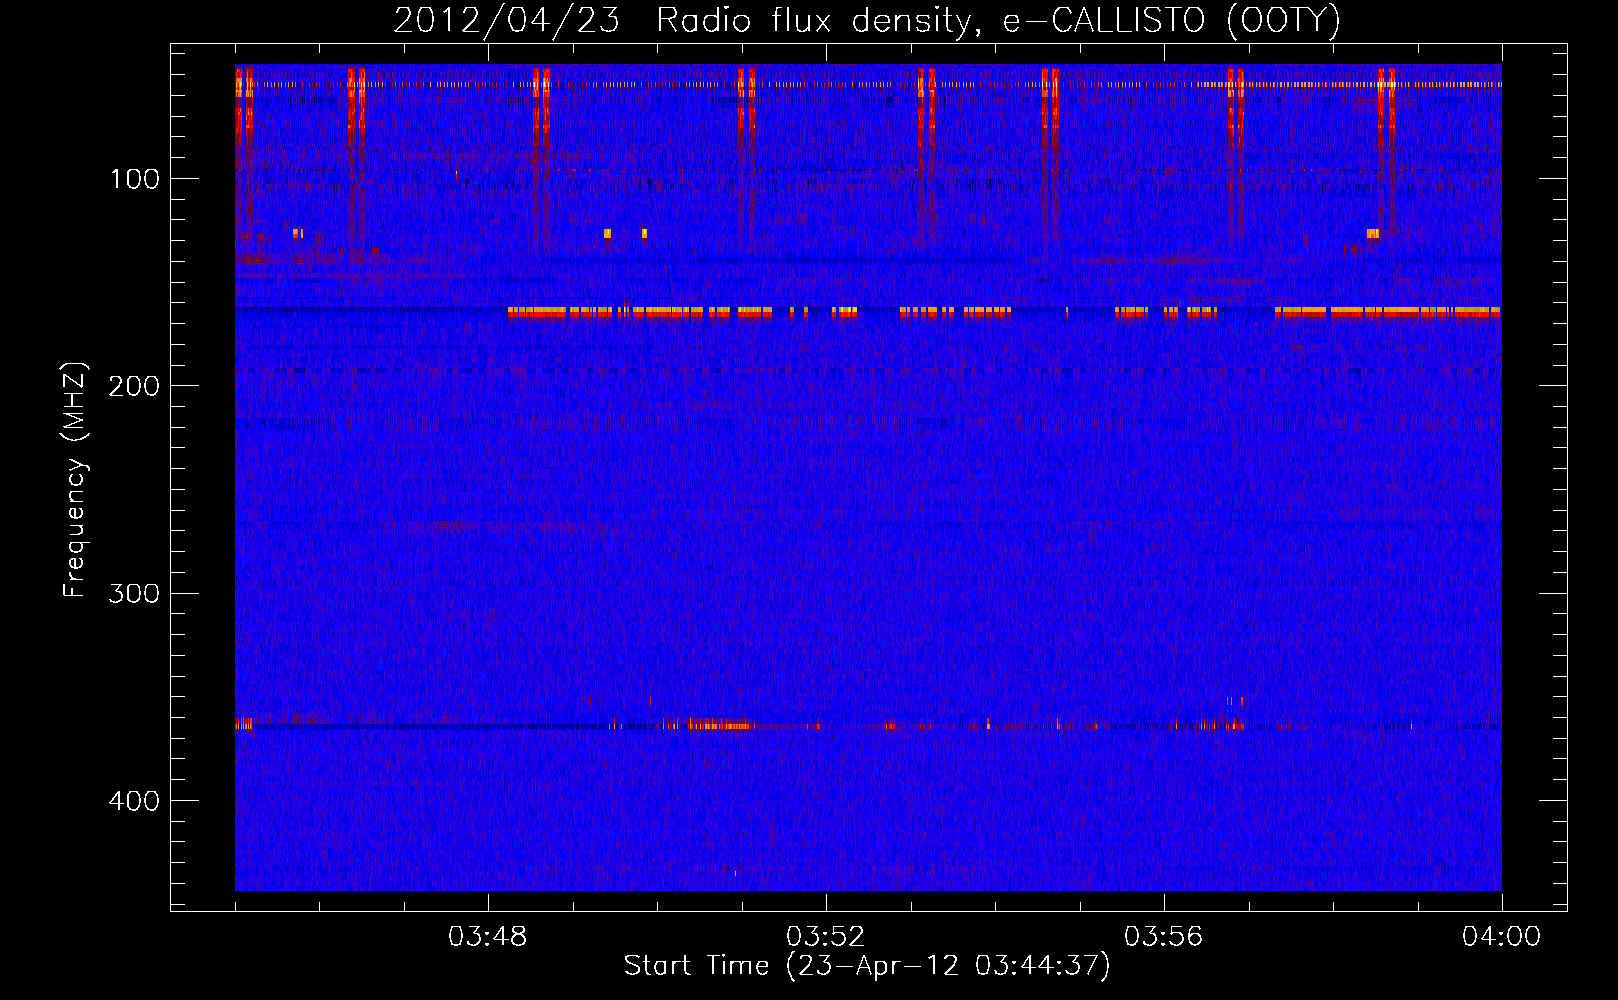Click the 03:52 time tick label
Image resolution: width=1618 pixels, height=1000 pixels.
(x=825, y=937)
